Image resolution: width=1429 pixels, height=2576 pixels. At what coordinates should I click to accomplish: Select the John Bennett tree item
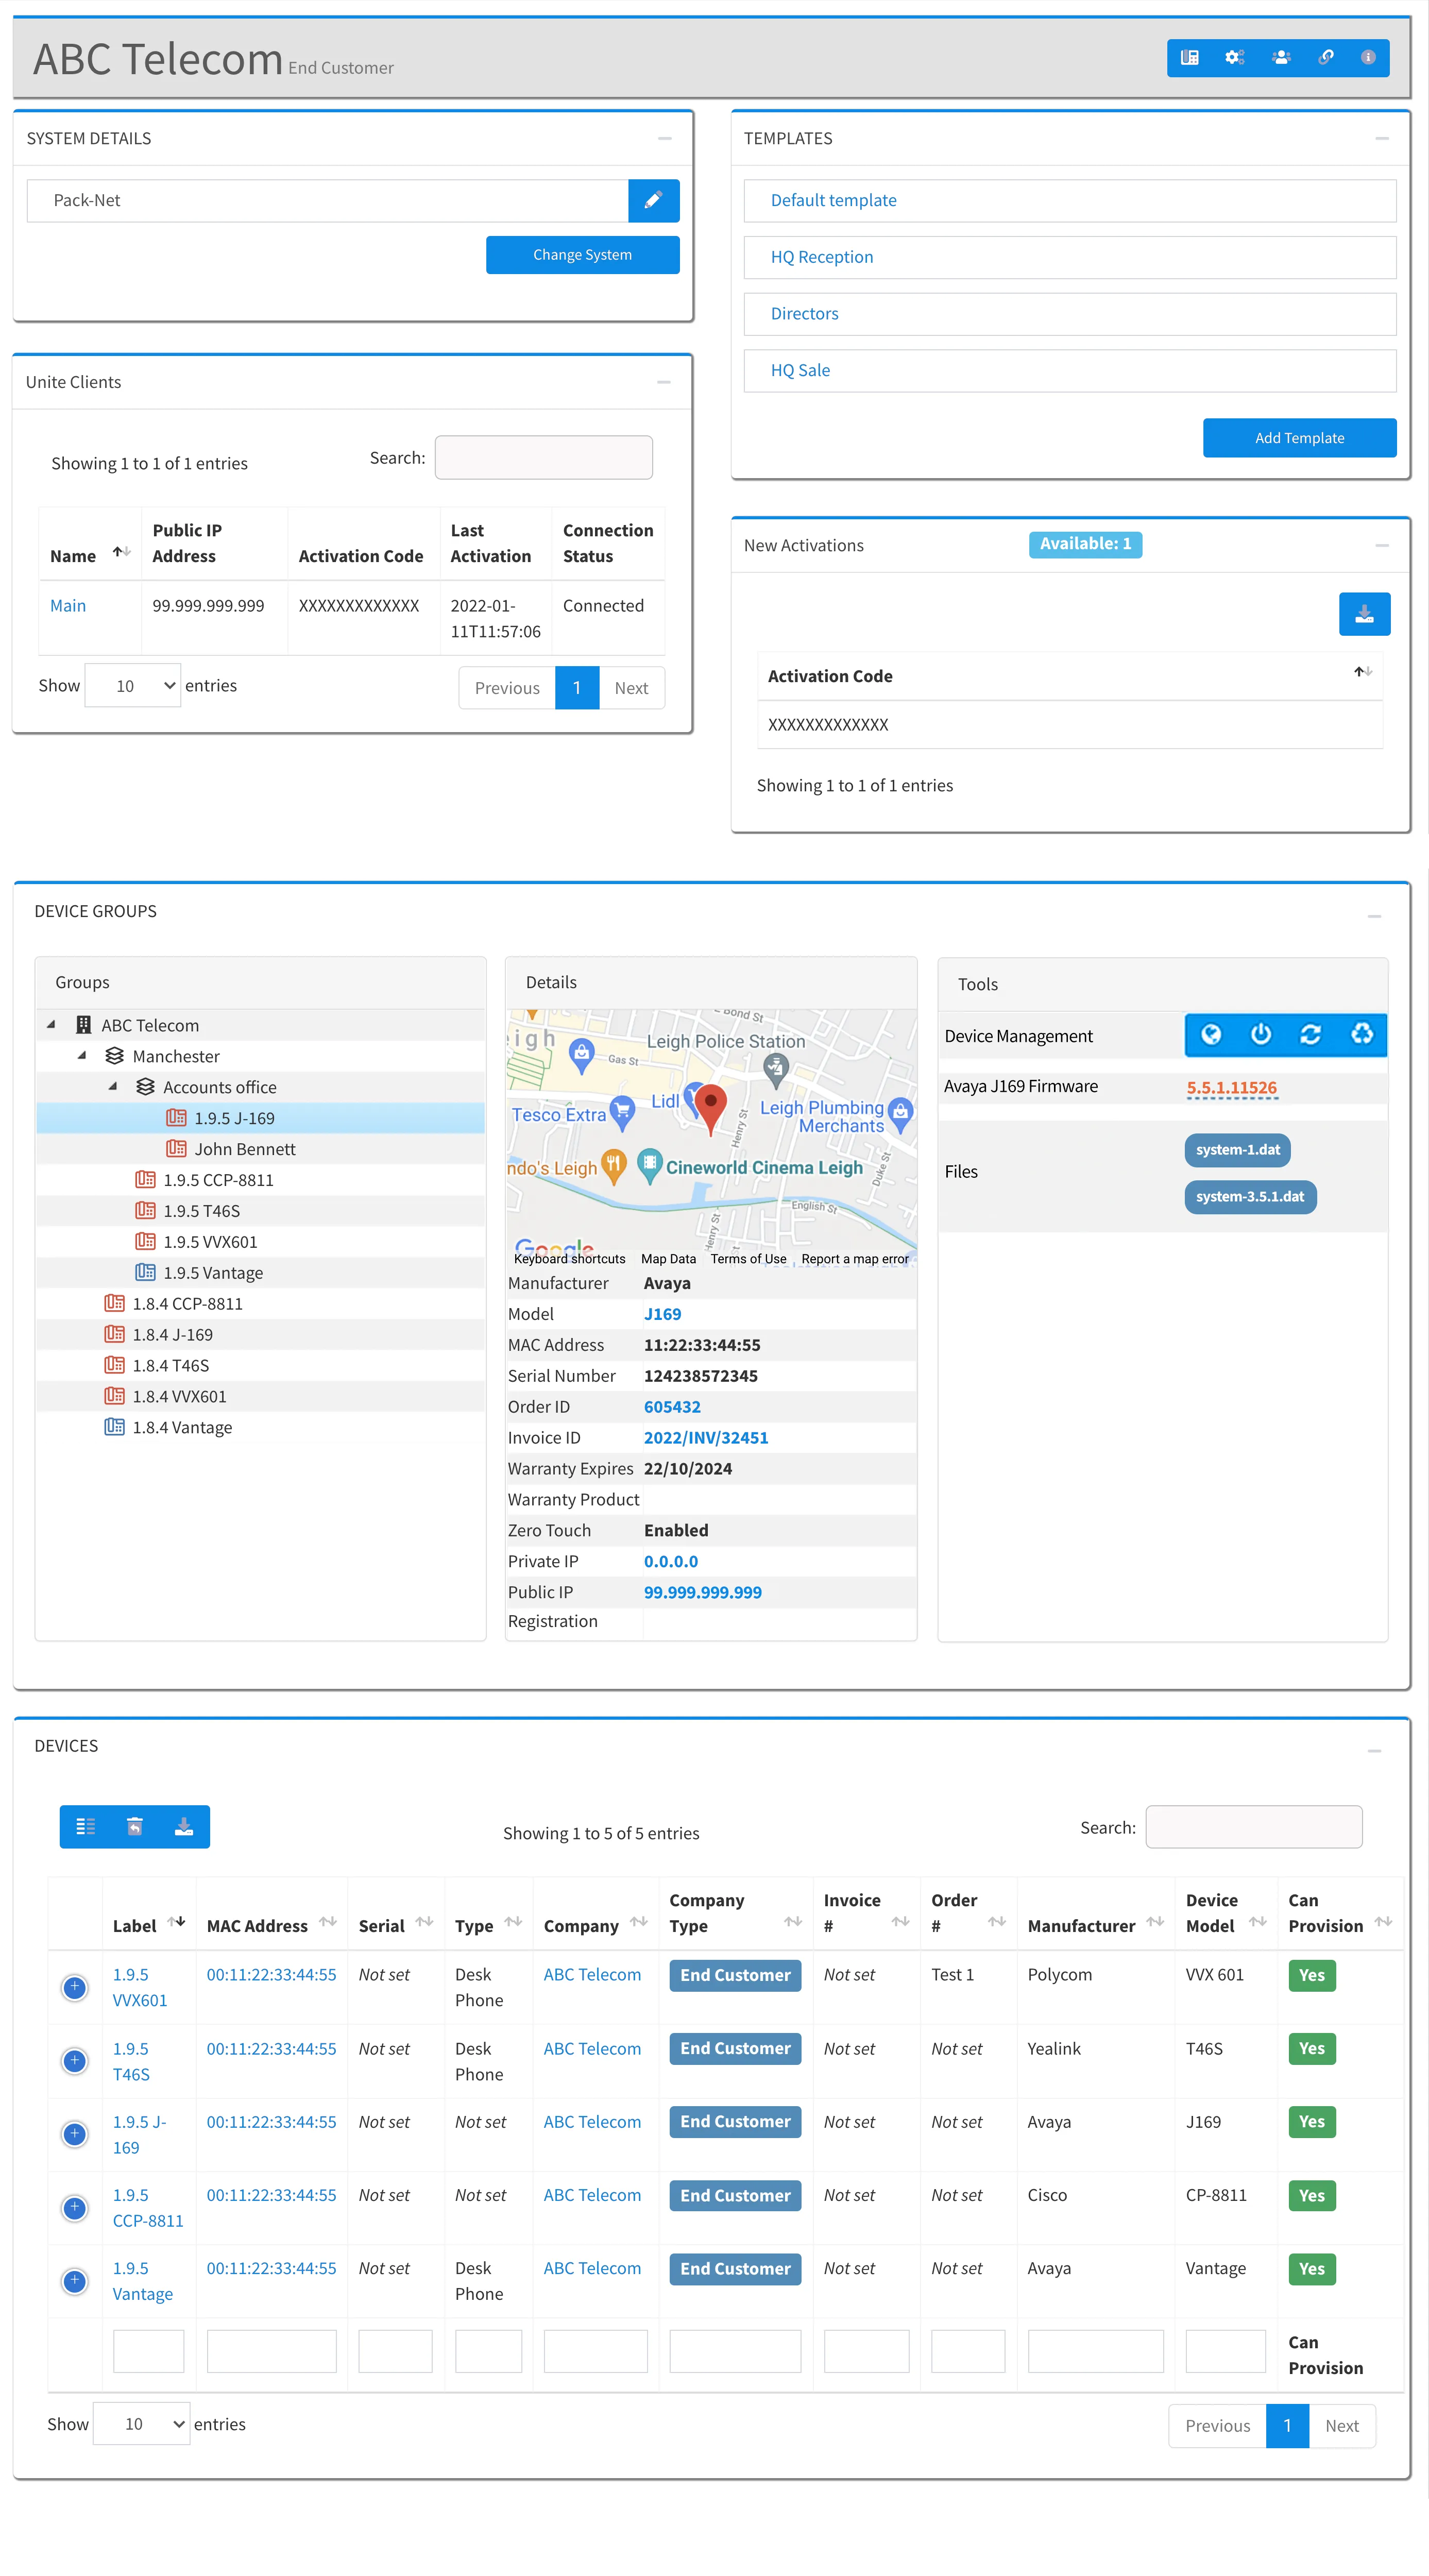pyautogui.click(x=245, y=1149)
